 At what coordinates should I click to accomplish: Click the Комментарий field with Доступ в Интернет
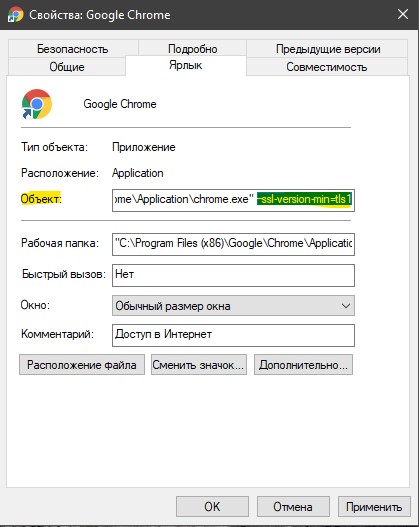(x=233, y=335)
